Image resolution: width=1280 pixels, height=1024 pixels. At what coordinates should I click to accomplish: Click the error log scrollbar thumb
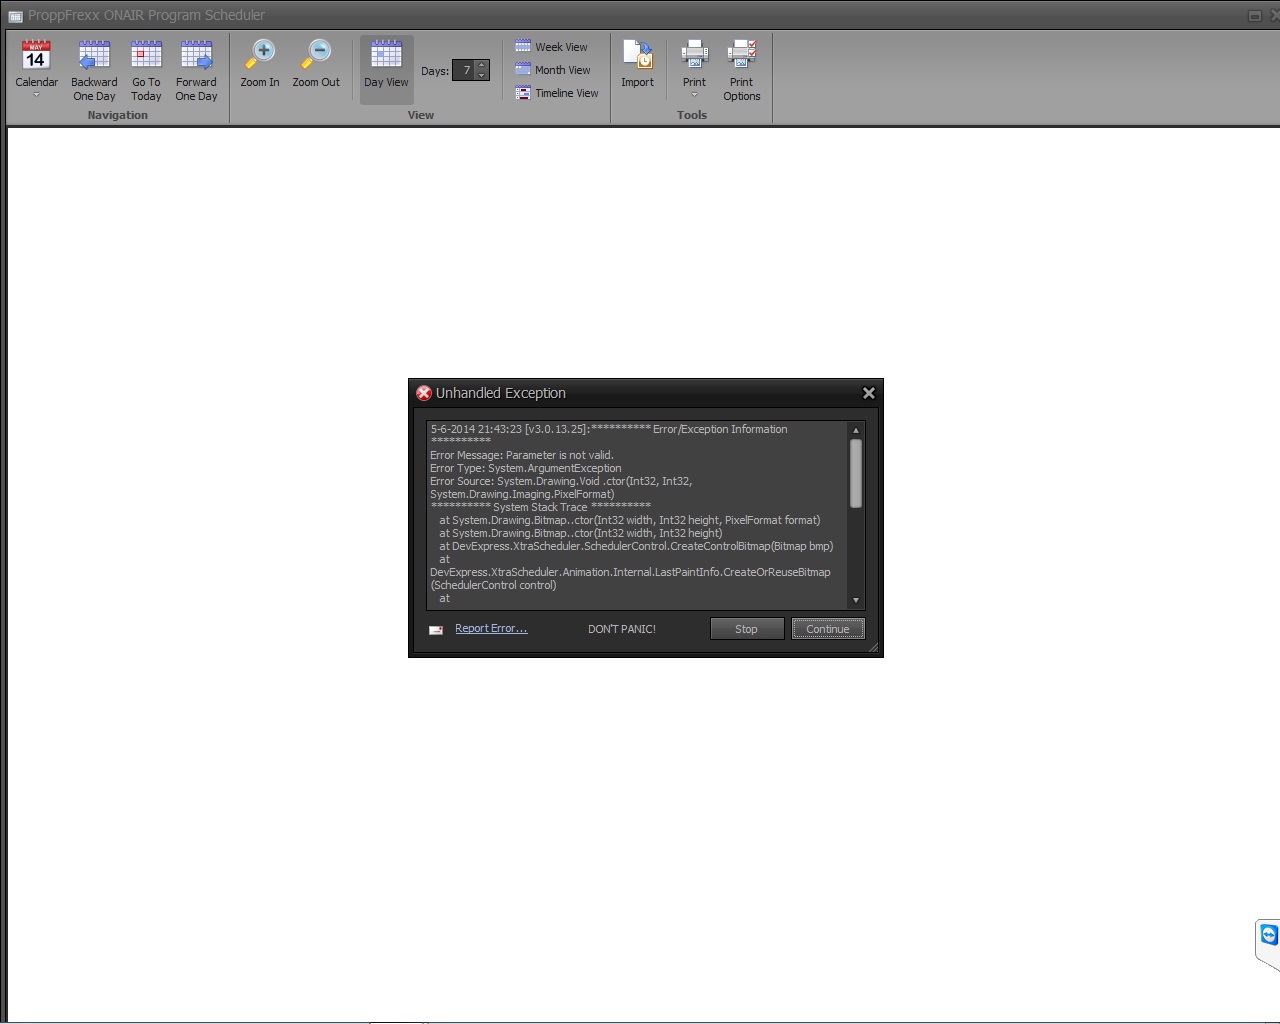[x=856, y=473]
